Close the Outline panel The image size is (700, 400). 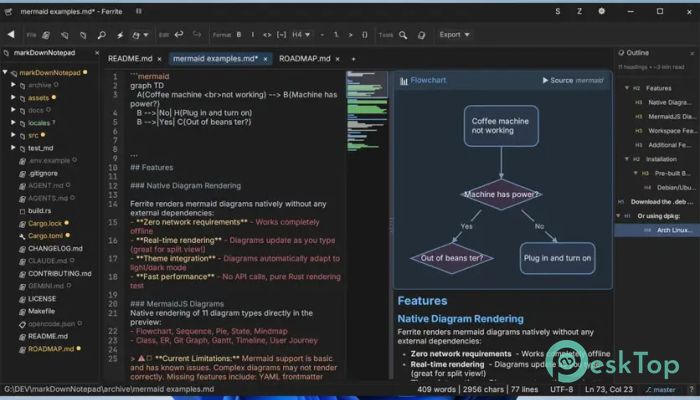[x=692, y=53]
